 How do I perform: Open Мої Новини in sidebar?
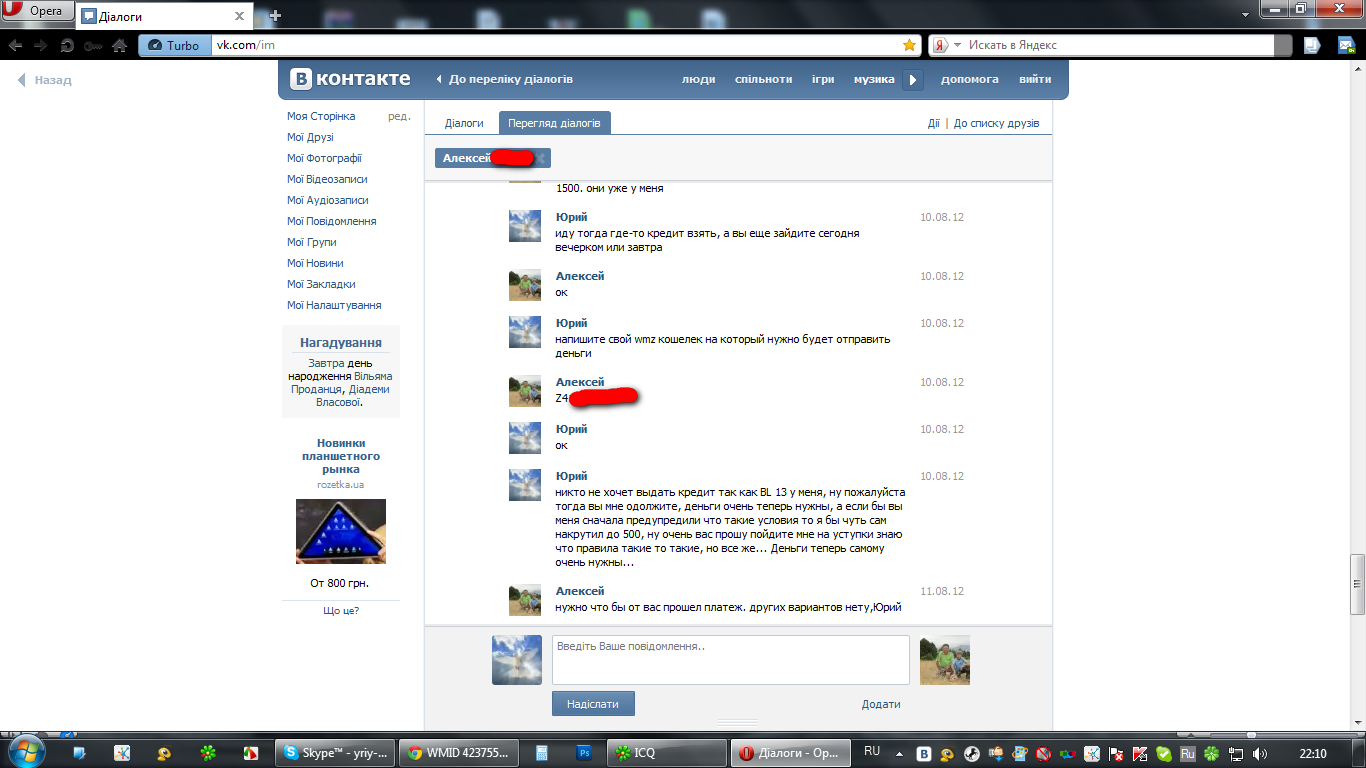point(315,263)
